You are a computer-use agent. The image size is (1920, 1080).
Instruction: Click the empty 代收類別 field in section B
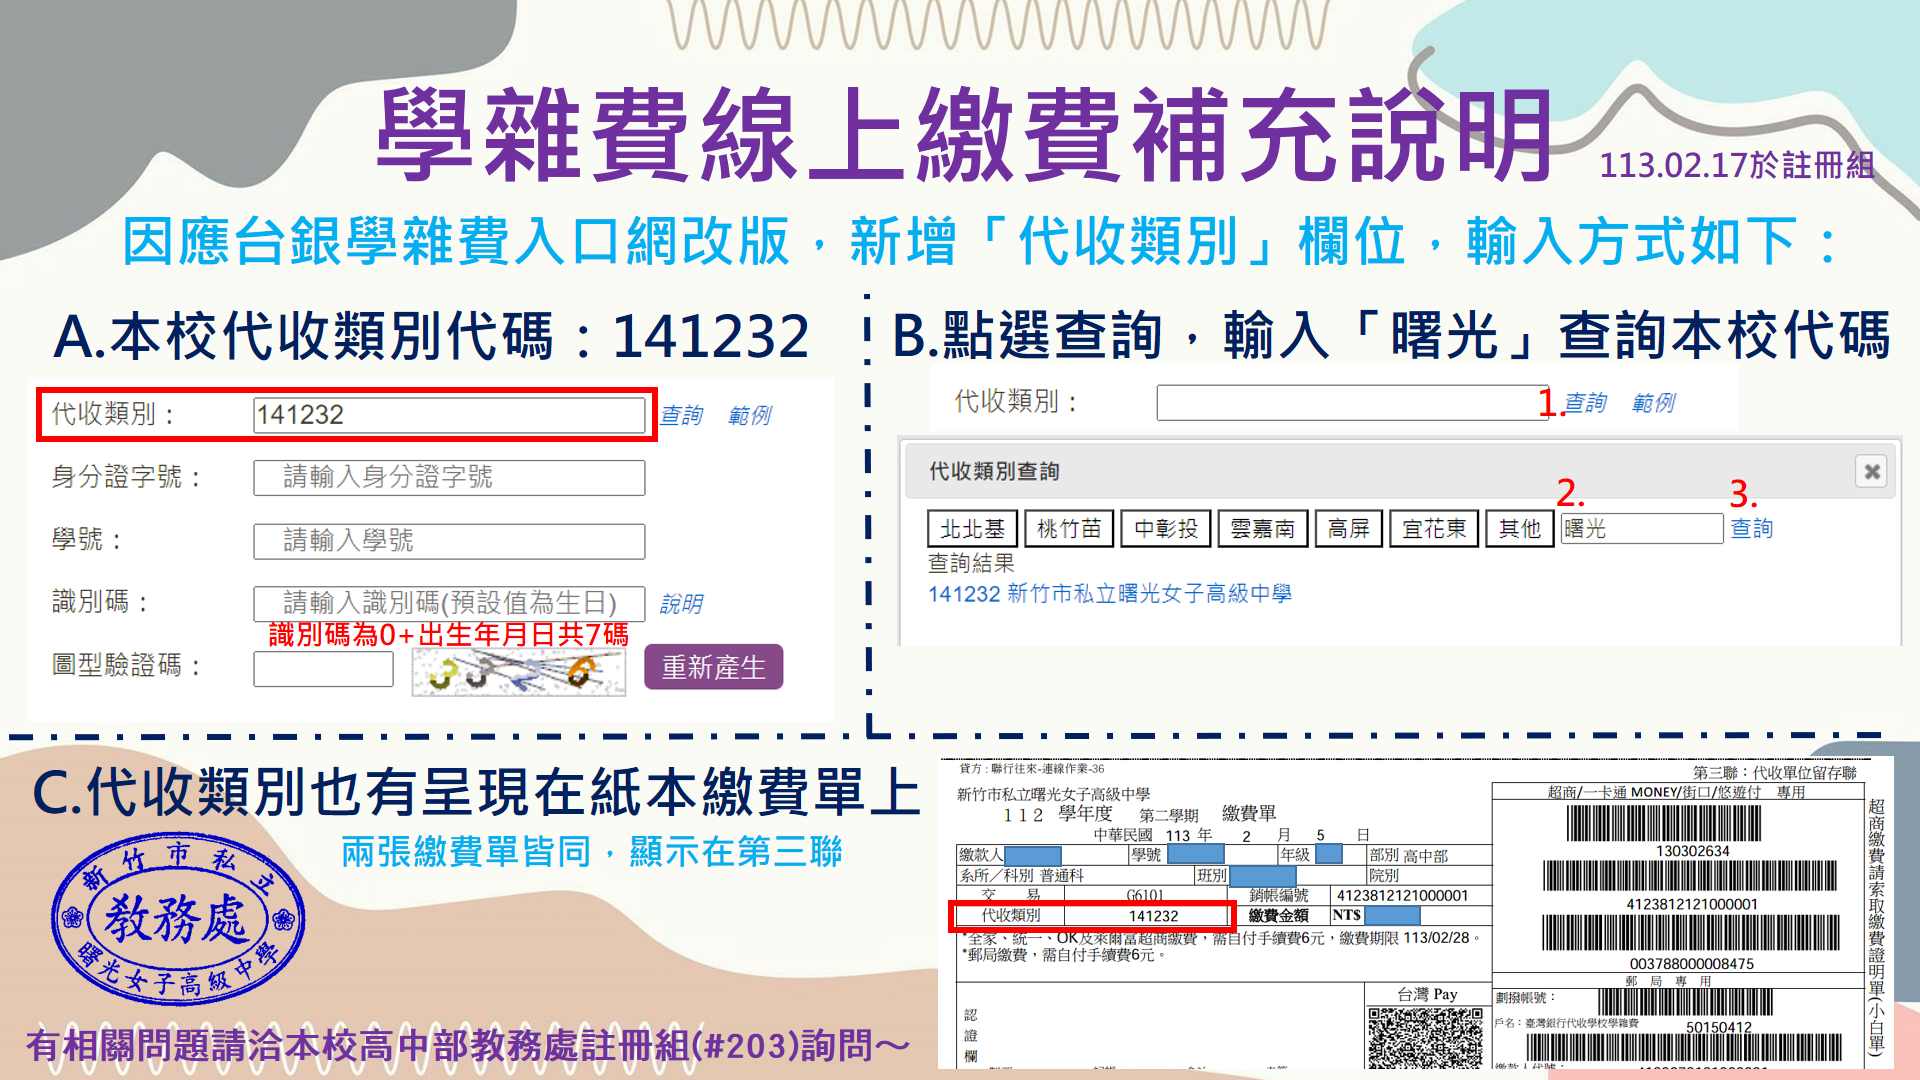coord(1353,403)
